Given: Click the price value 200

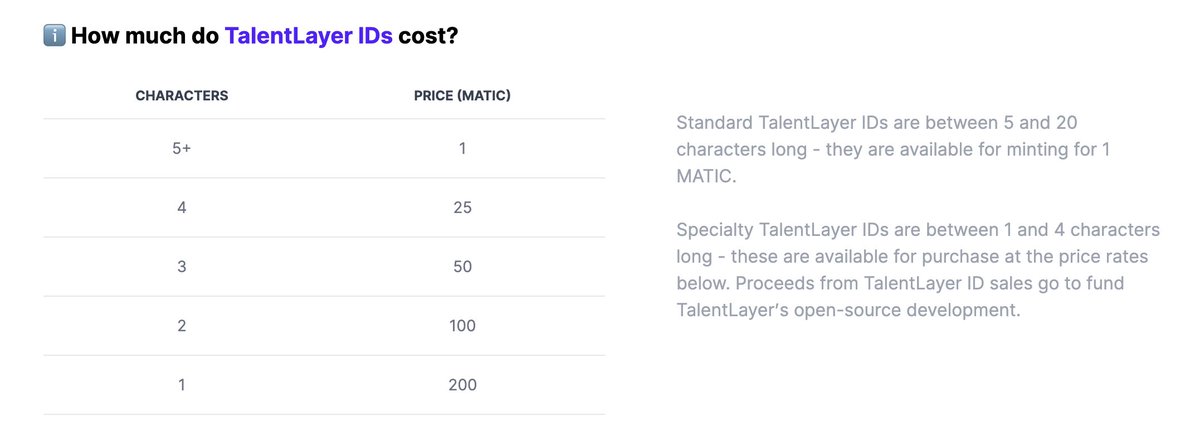Looking at the screenshot, I should point(462,385).
